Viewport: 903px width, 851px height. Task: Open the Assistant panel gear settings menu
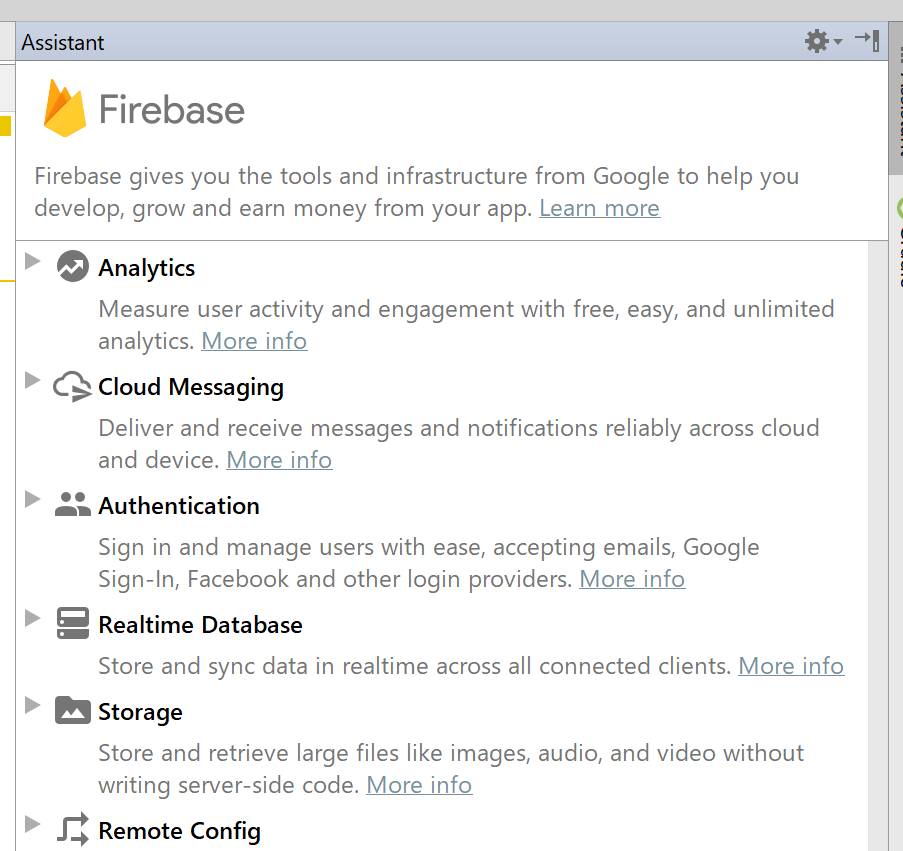(x=823, y=41)
